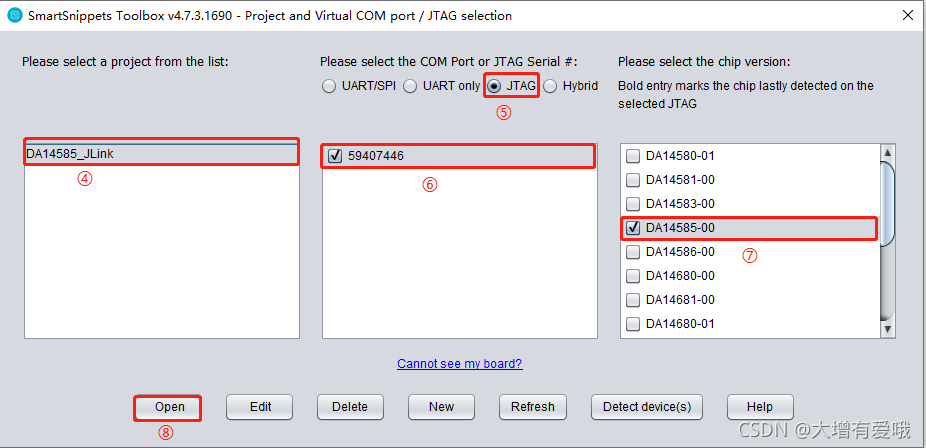Click Detect device(s) button

pyautogui.click(x=647, y=407)
